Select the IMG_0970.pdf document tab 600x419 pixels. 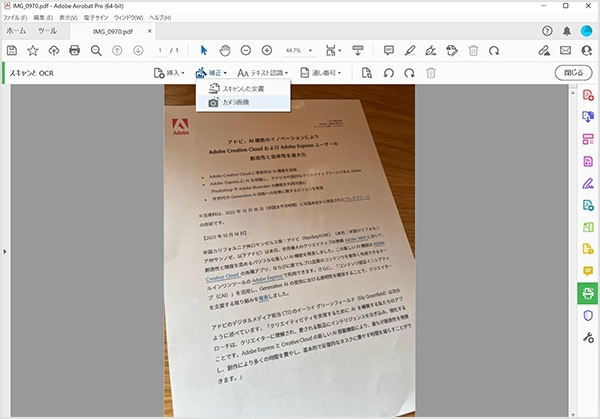(x=112, y=31)
